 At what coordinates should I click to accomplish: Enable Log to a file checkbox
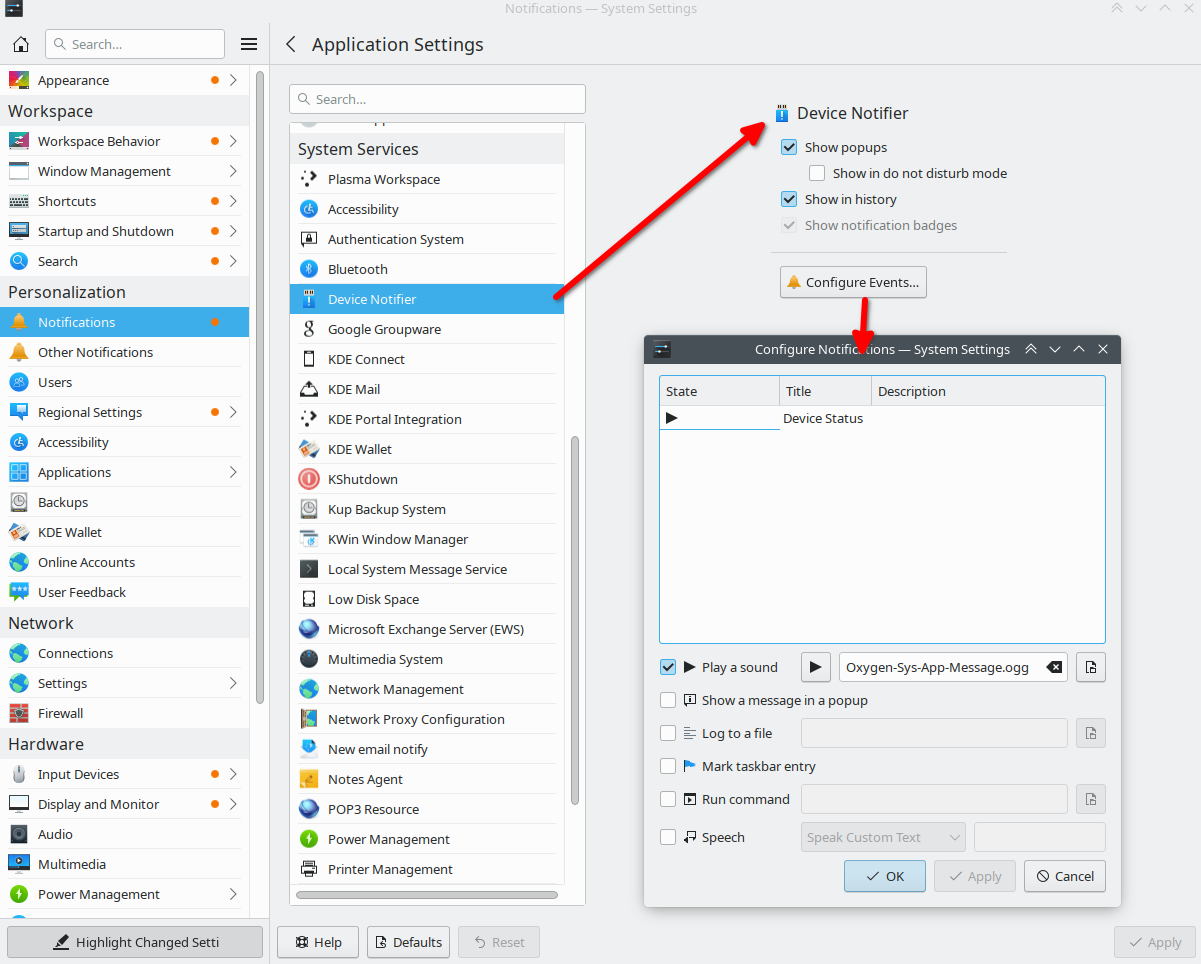coord(668,733)
